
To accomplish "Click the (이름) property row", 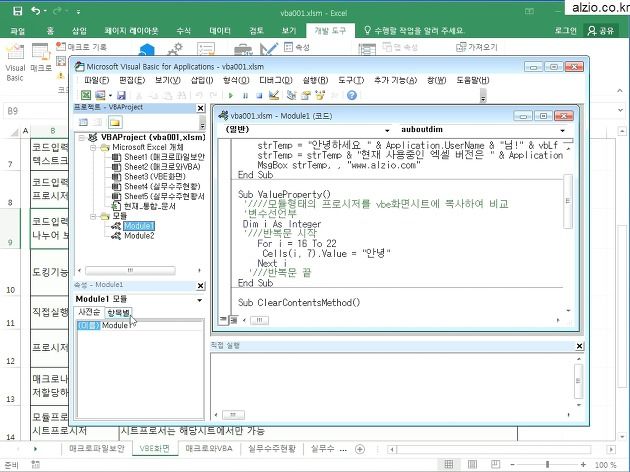I will tap(140, 325).
